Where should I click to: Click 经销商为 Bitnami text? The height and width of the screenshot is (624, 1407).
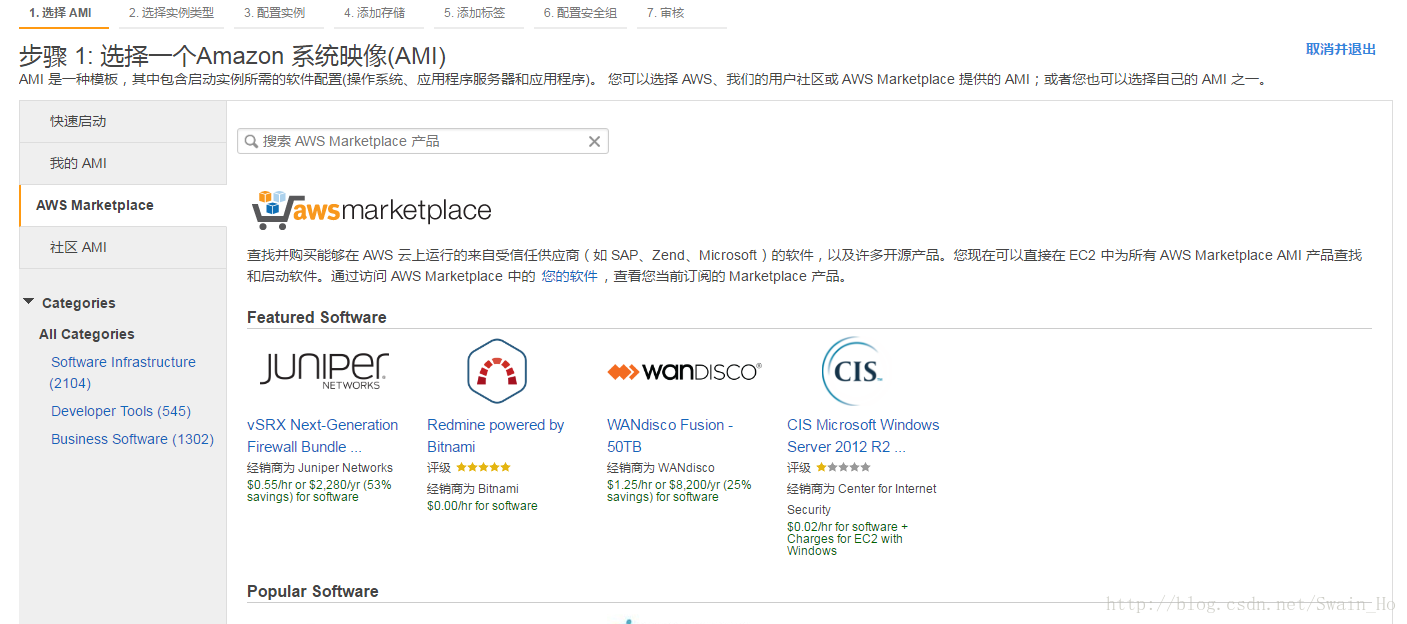(473, 489)
